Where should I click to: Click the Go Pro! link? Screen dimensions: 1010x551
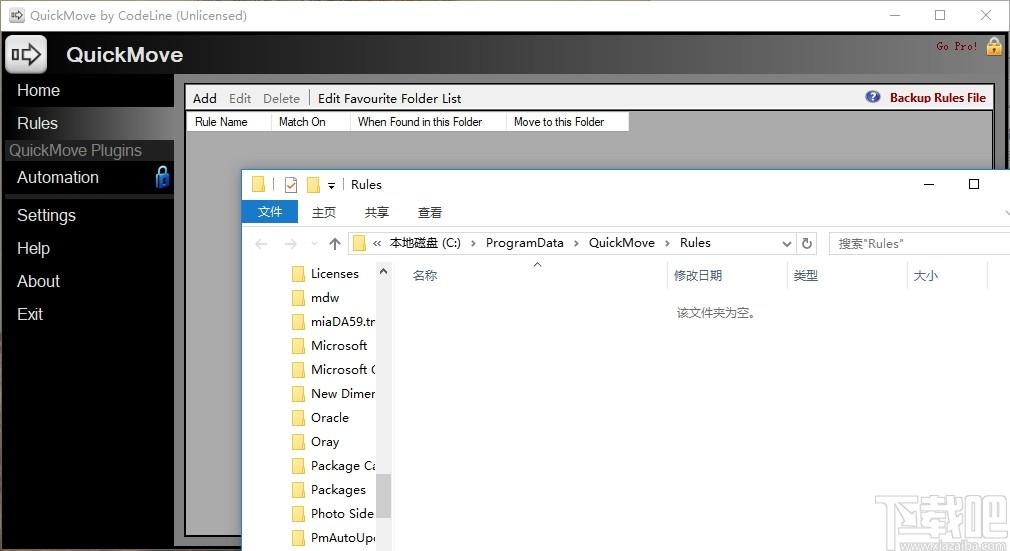(x=957, y=46)
